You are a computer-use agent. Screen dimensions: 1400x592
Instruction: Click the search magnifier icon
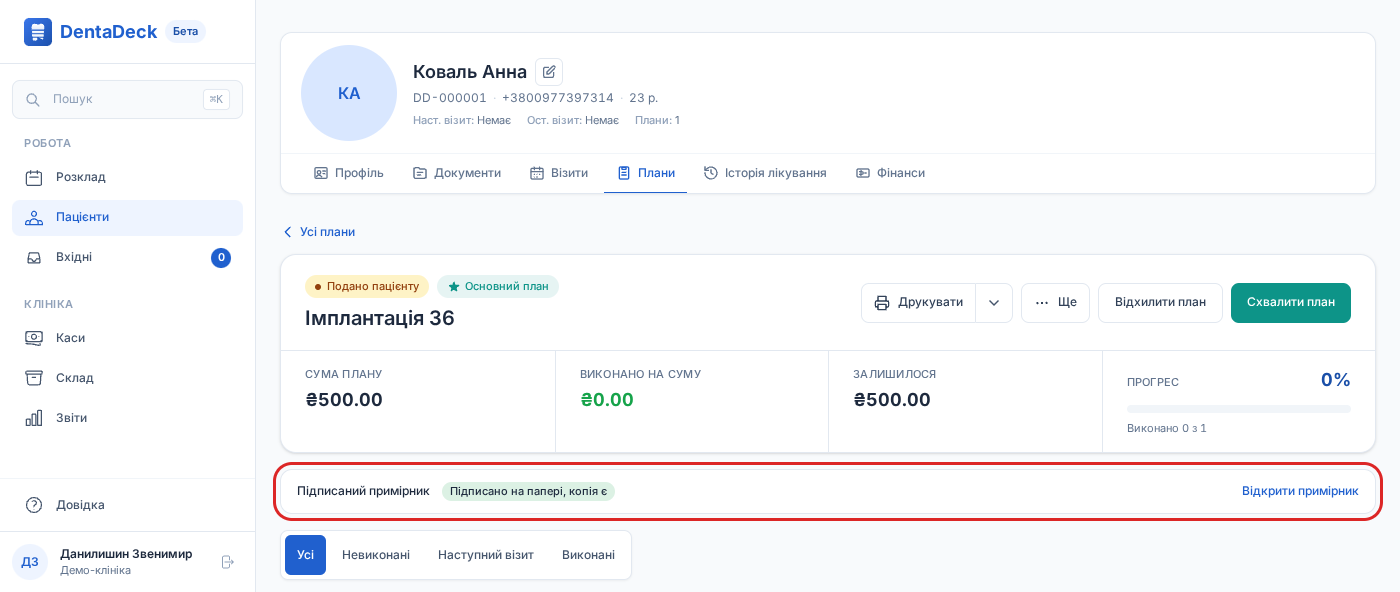[x=33, y=100]
